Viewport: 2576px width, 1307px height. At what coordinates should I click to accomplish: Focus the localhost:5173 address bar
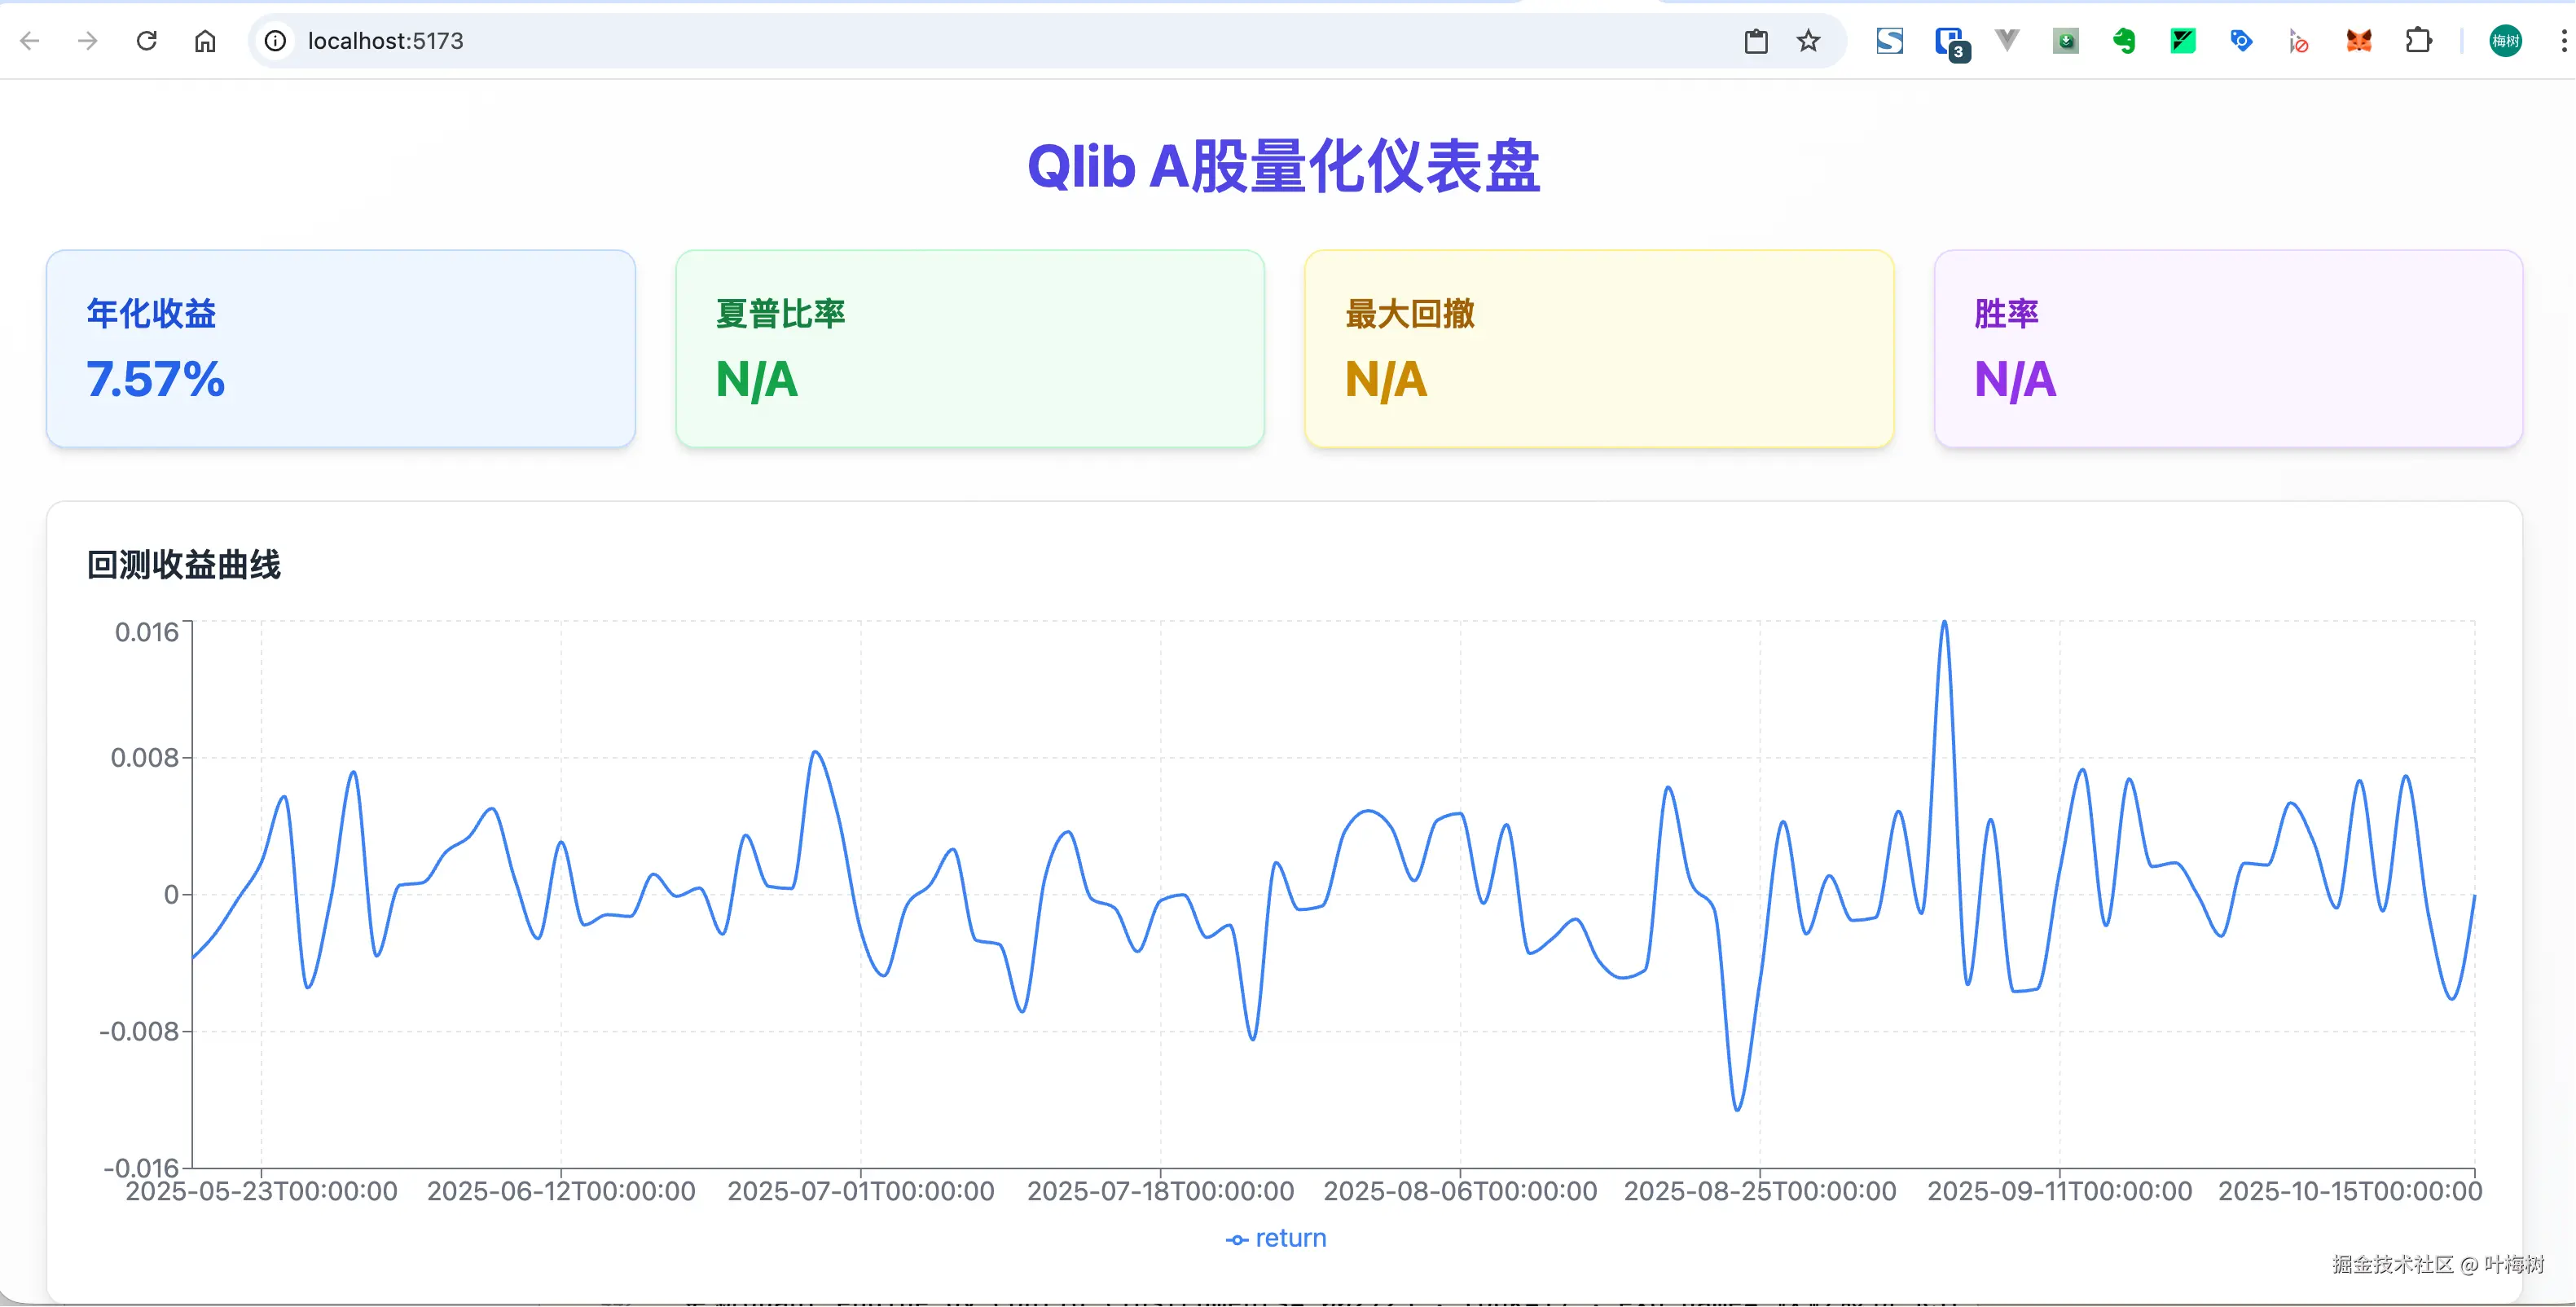(900, 41)
